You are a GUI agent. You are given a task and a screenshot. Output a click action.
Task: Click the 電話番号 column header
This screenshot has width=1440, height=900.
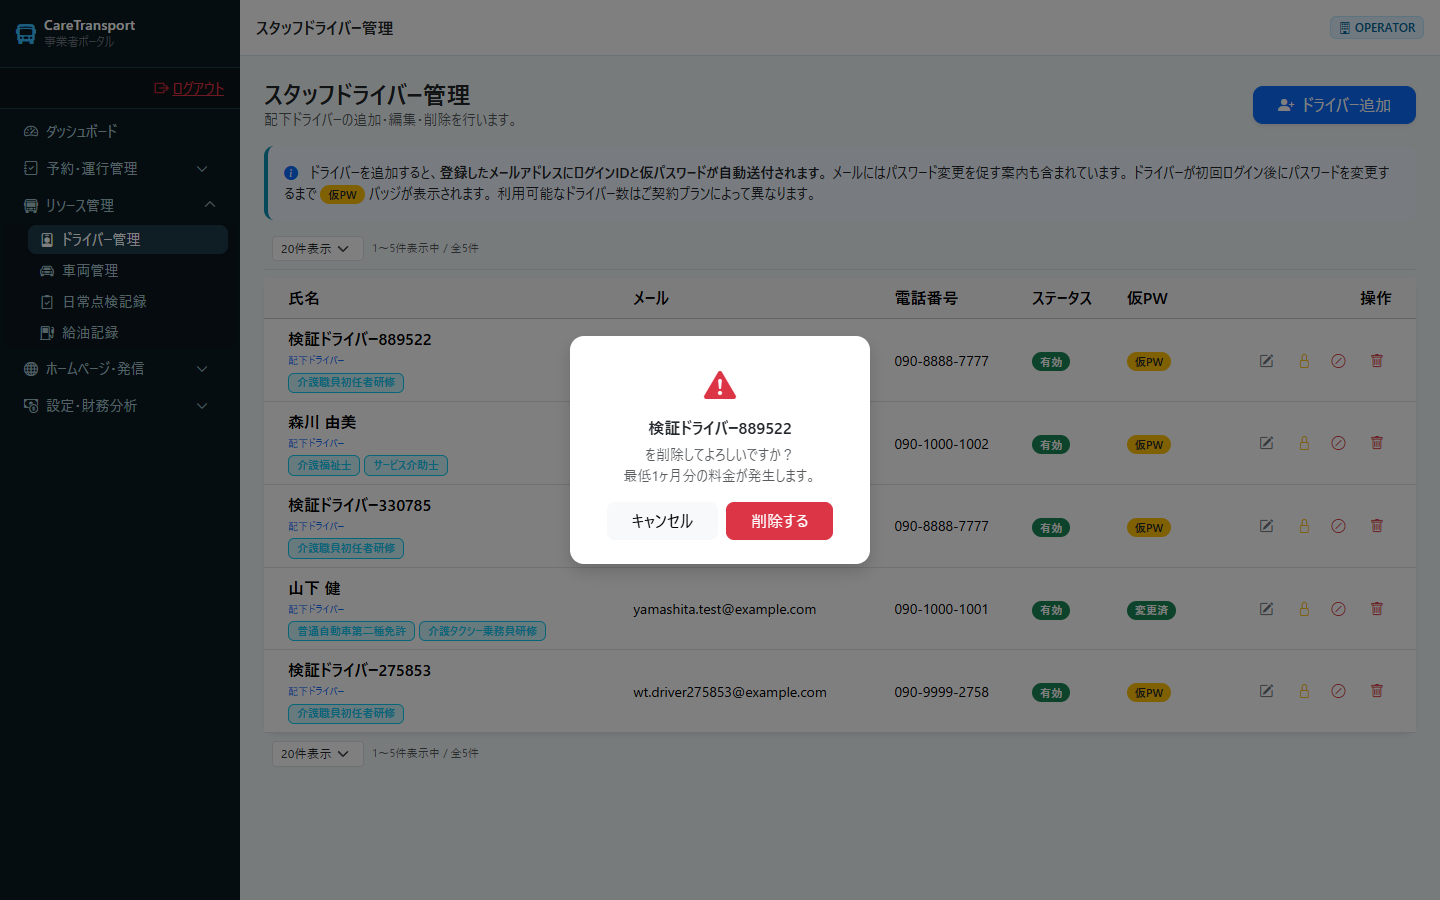pyautogui.click(x=926, y=298)
